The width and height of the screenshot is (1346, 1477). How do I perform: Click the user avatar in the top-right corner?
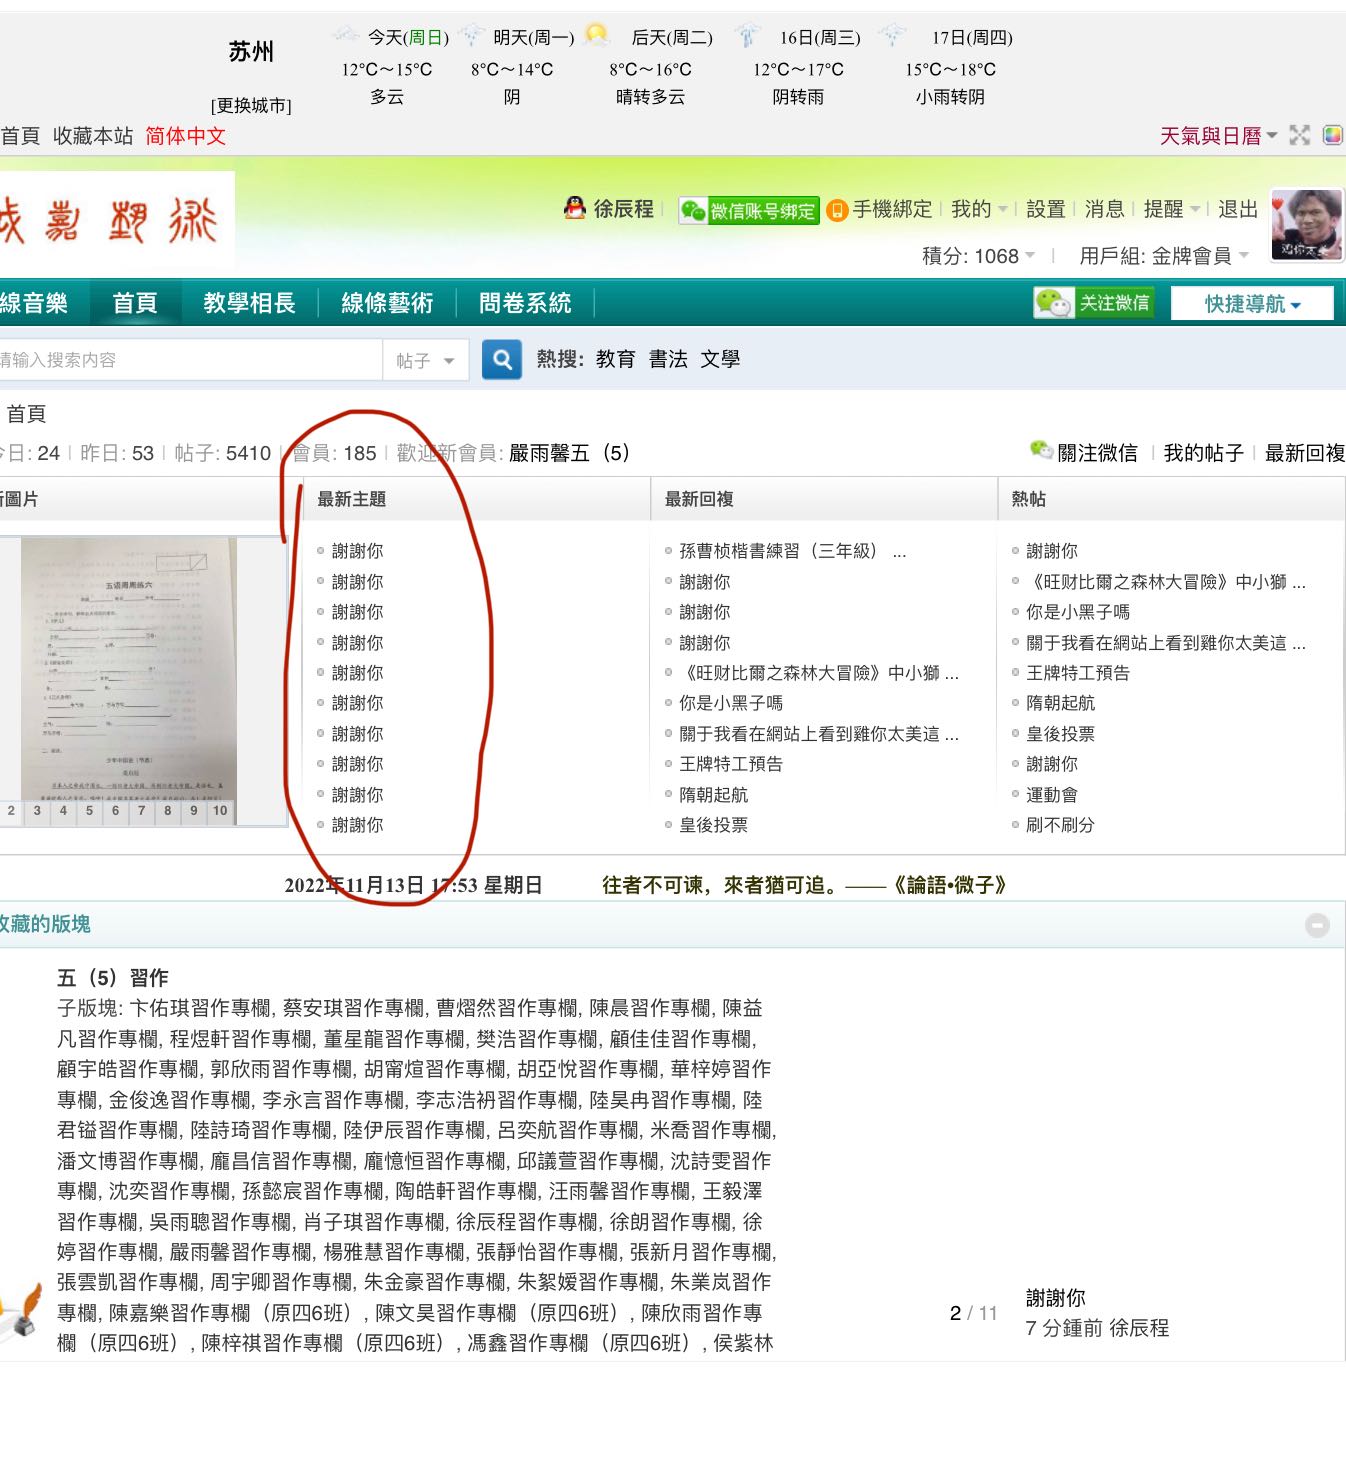pos(1305,225)
